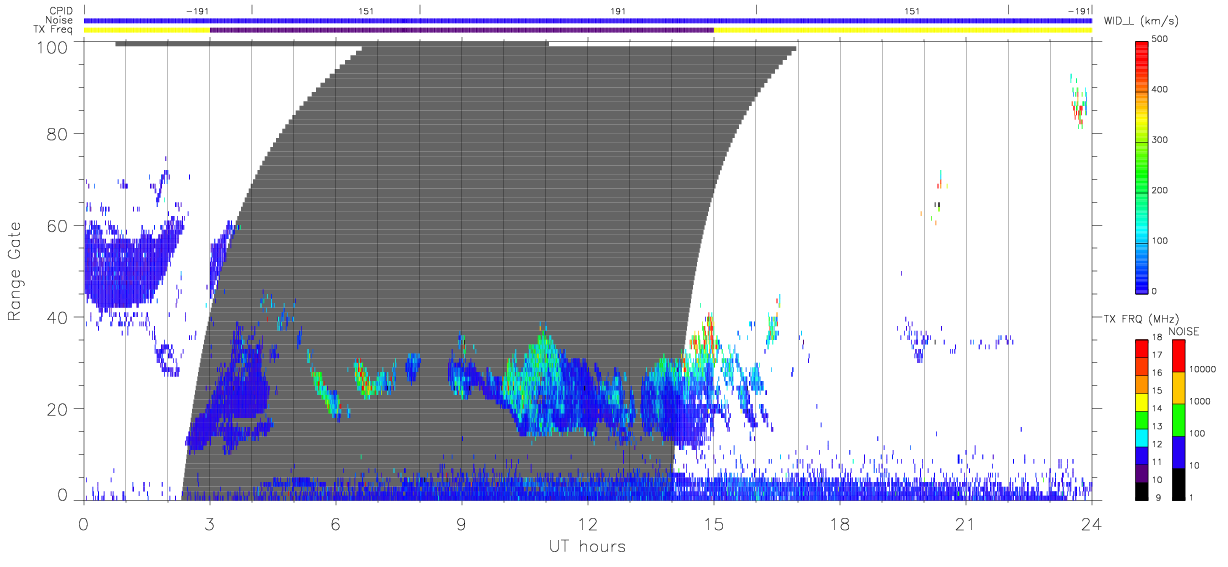Click the 3 tick on the UT hours axis

[x=210, y=524]
